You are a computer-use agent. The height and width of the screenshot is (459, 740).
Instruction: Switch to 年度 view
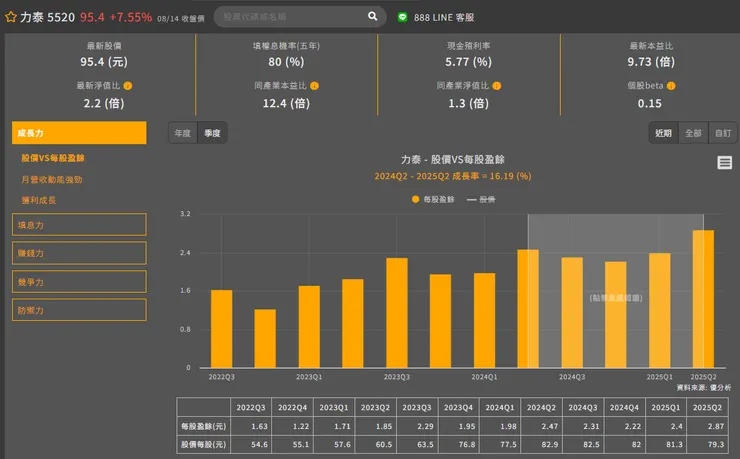click(x=183, y=133)
